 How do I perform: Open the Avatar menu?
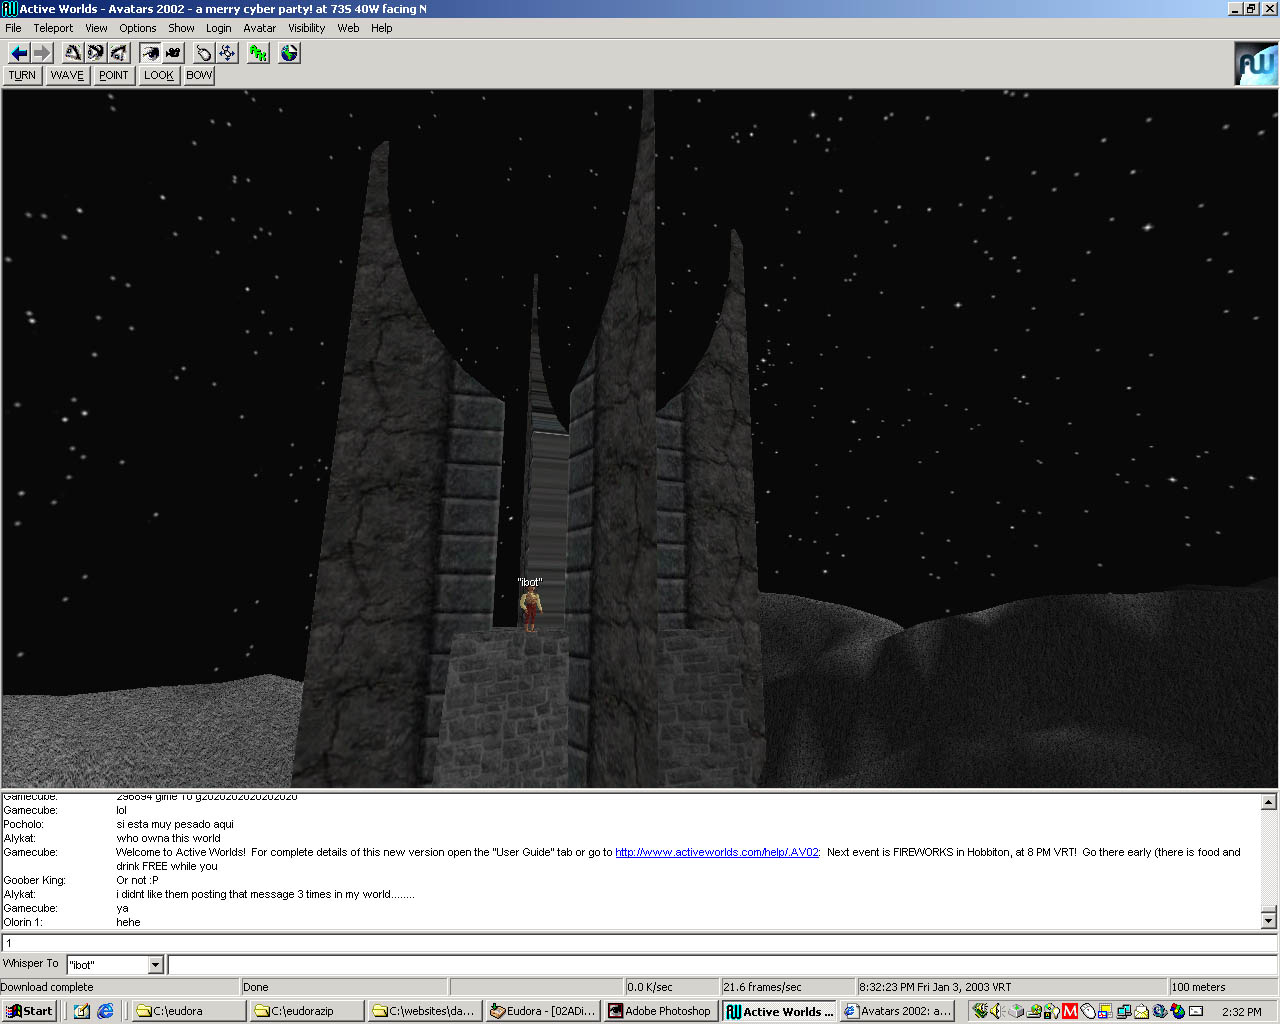click(259, 28)
